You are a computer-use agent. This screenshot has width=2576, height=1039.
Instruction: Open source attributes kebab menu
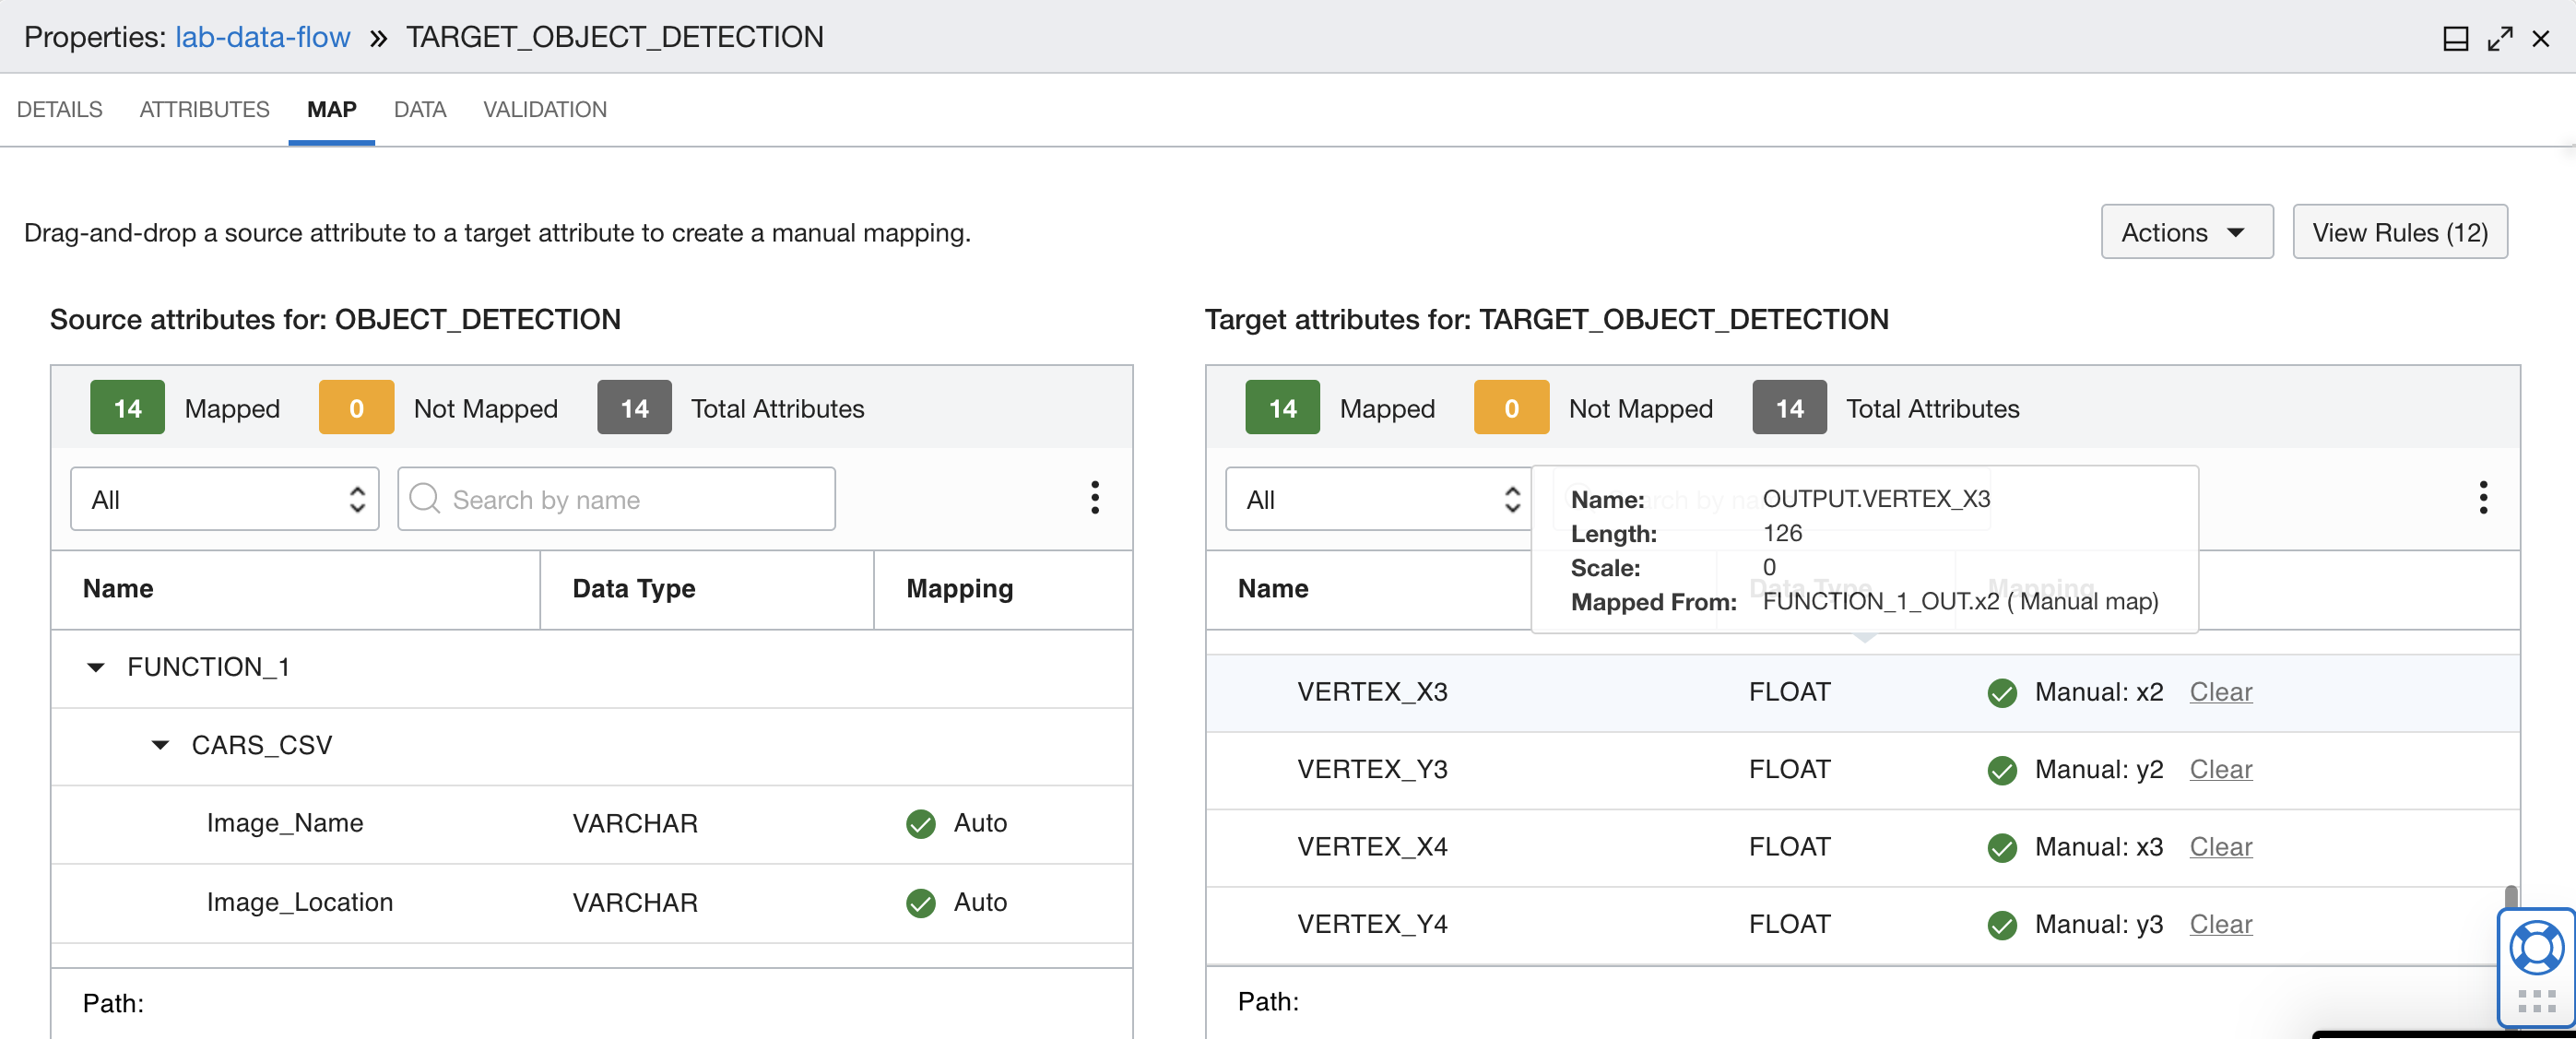(1094, 497)
